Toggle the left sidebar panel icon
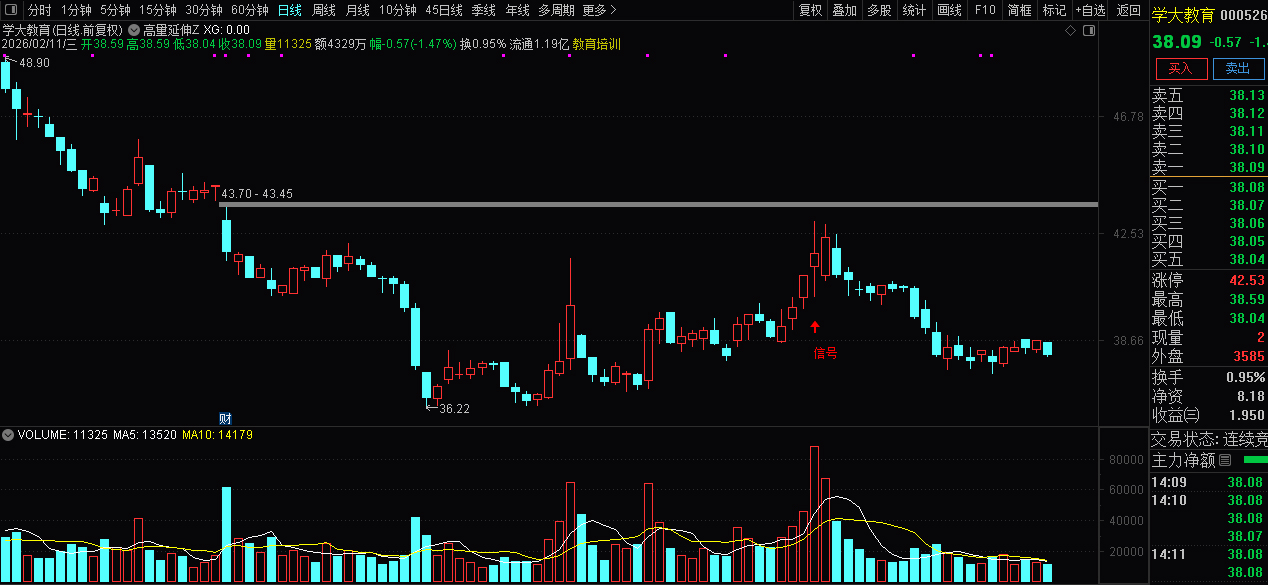 [10, 10]
